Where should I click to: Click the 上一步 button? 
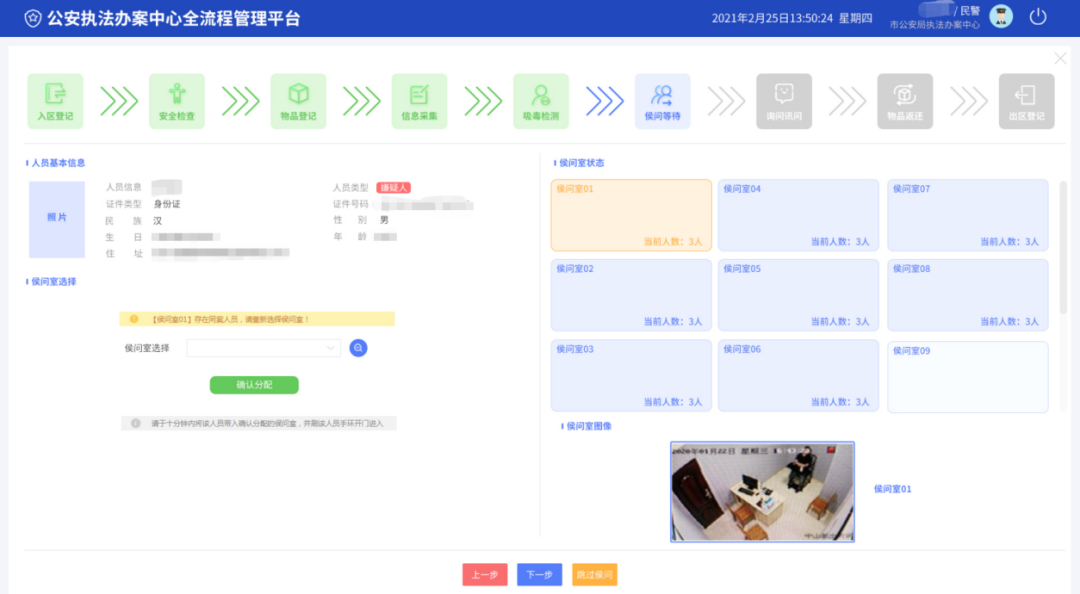pyautogui.click(x=485, y=575)
